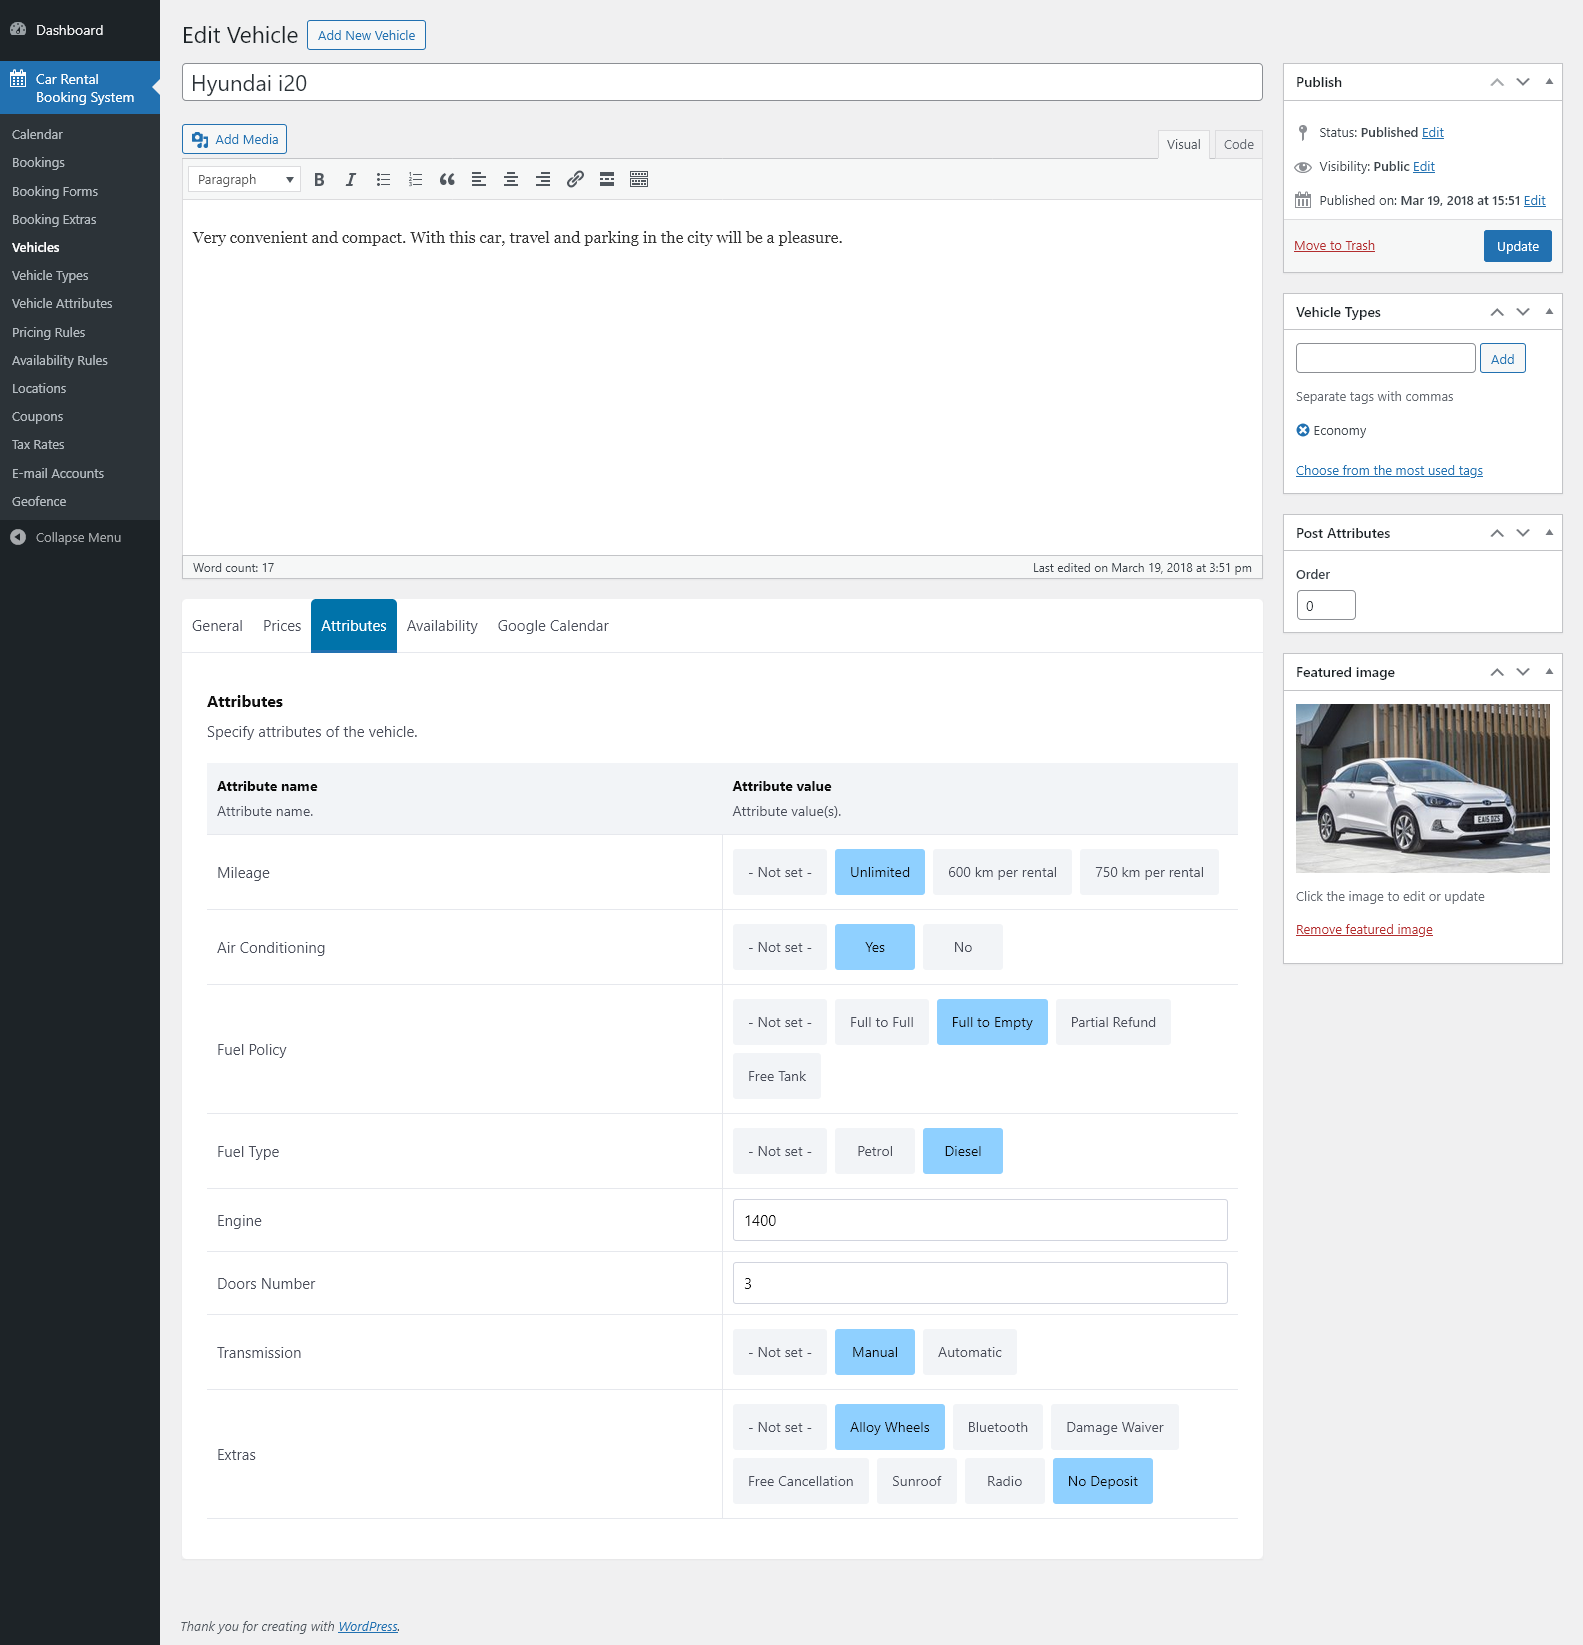Click Remove featured image link
Viewport: 1583px width, 1645px height.
click(x=1364, y=930)
